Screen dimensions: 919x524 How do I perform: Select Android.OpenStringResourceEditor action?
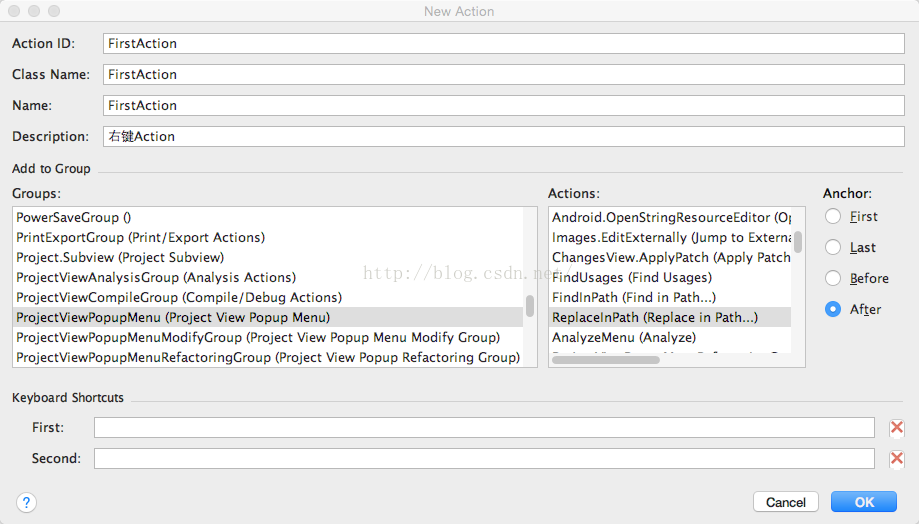point(670,217)
